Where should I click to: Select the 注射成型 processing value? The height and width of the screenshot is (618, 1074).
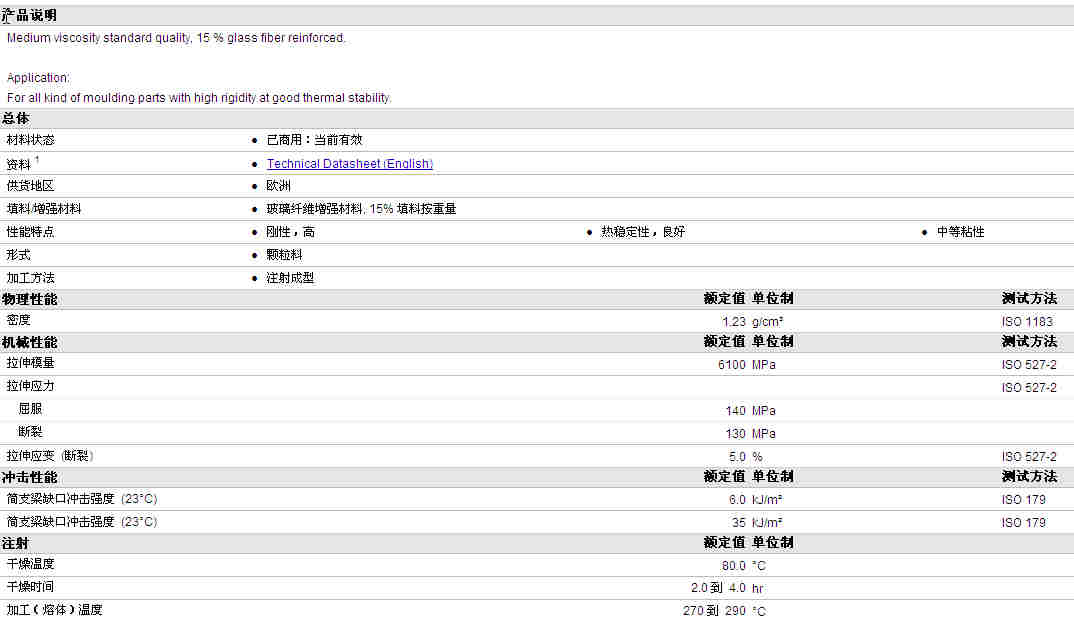tap(290, 278)
